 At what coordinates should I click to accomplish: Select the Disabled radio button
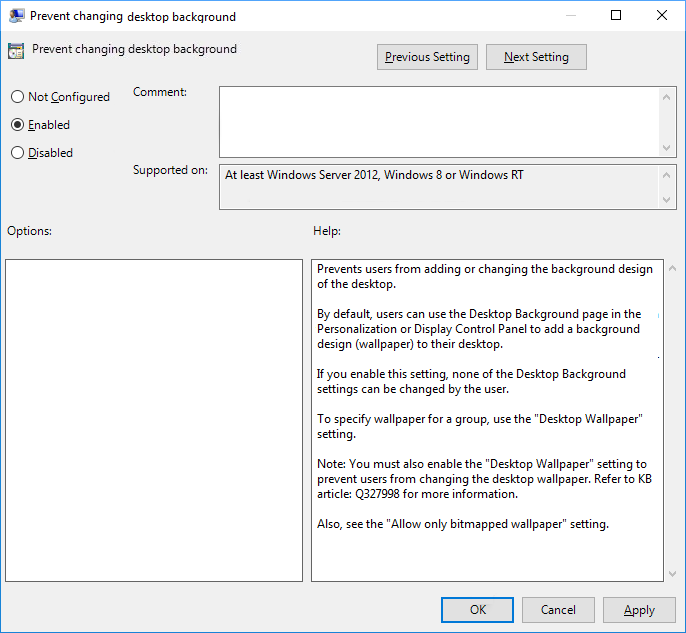[17, 153]
